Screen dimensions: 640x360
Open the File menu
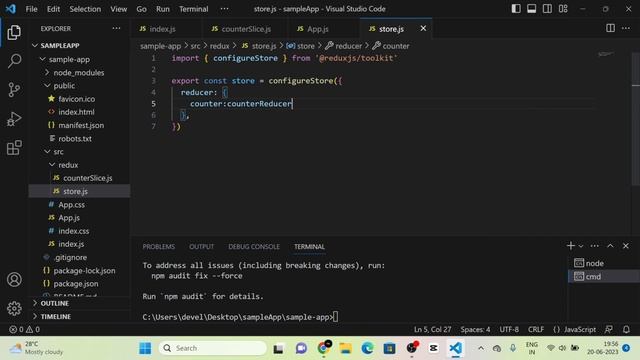coord(31,9)
